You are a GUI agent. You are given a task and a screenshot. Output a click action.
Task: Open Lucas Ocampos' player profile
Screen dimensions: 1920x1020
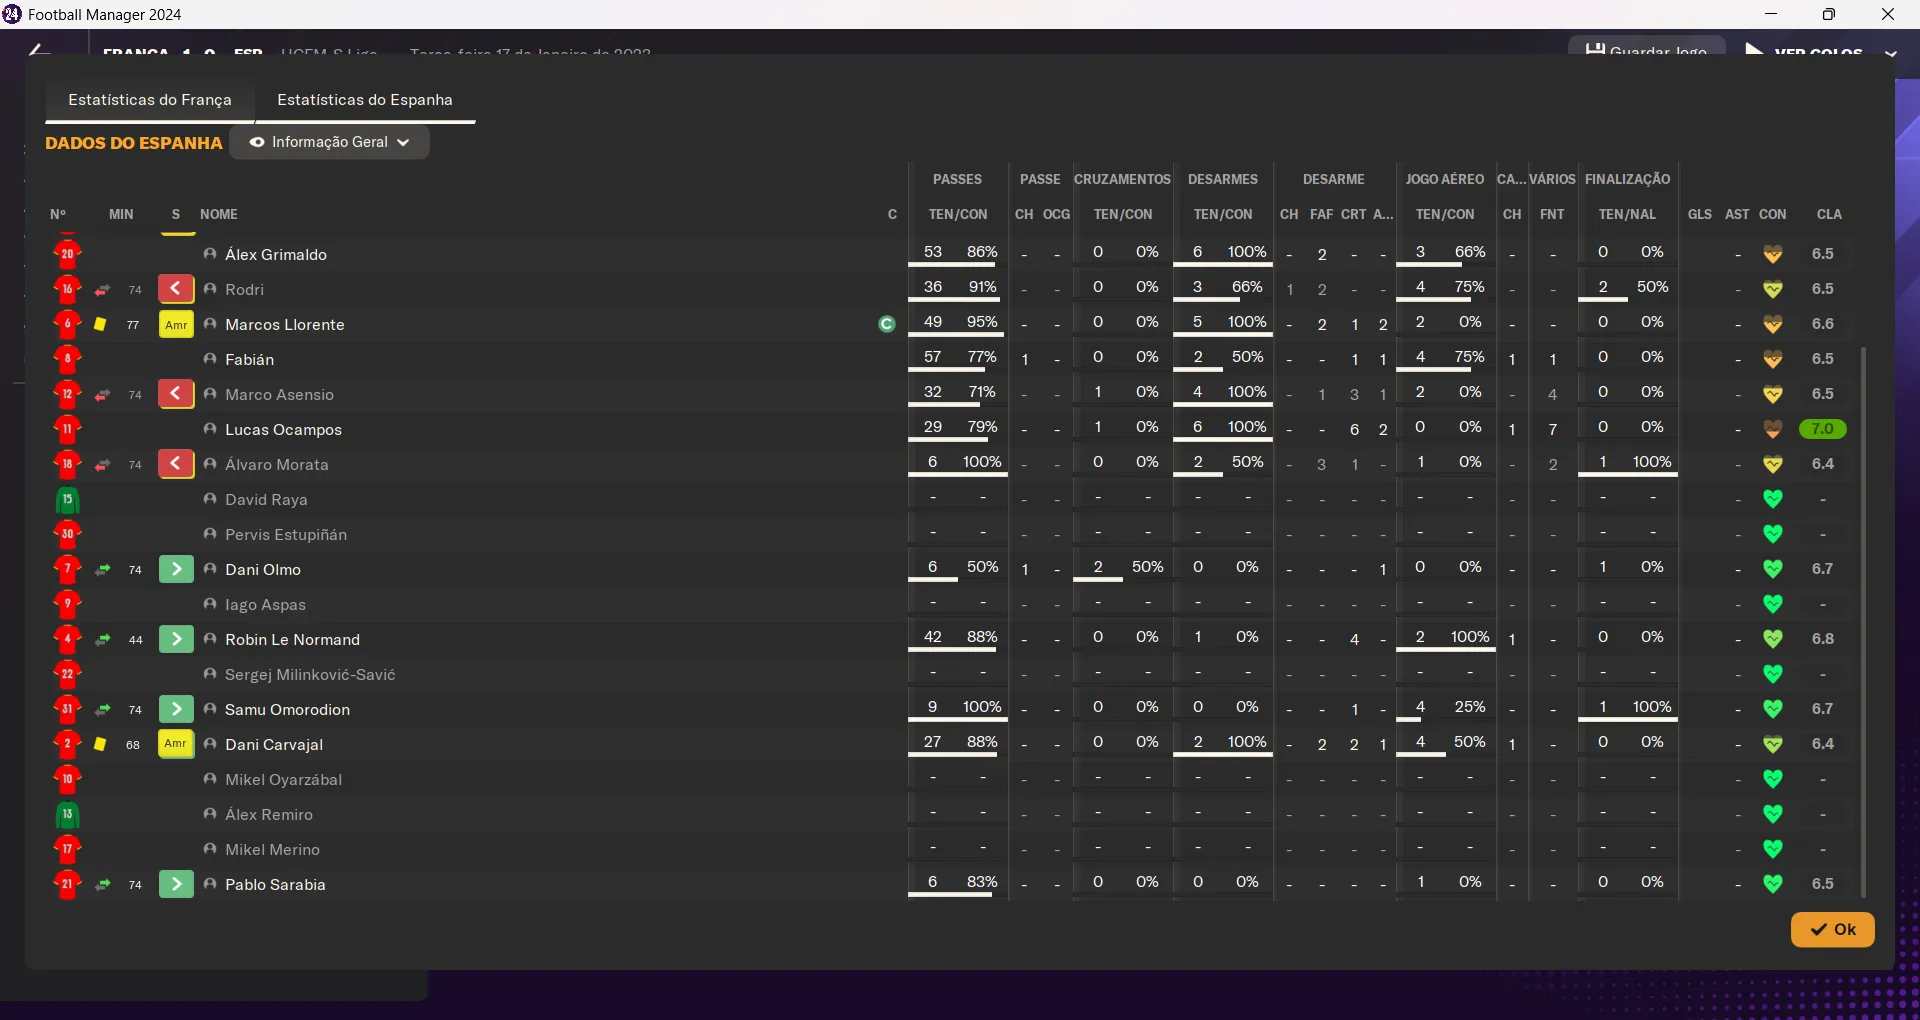283,429
